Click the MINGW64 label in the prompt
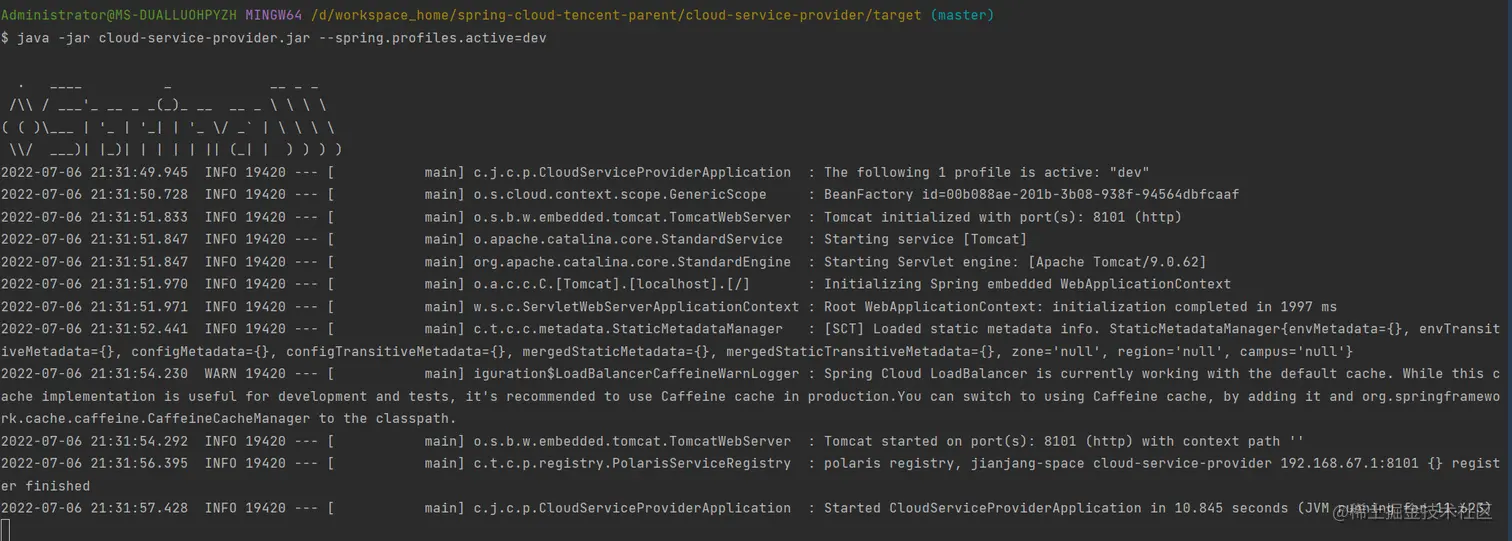1512x541 pixels. tap(274, 15)
